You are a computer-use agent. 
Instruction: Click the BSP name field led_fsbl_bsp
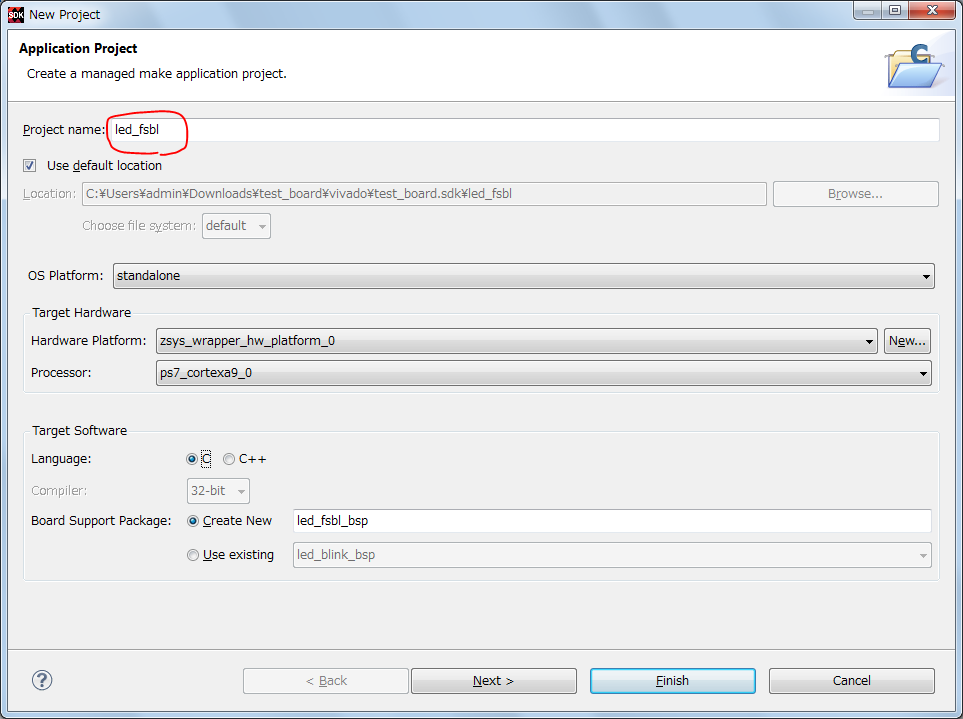[612, 521]
